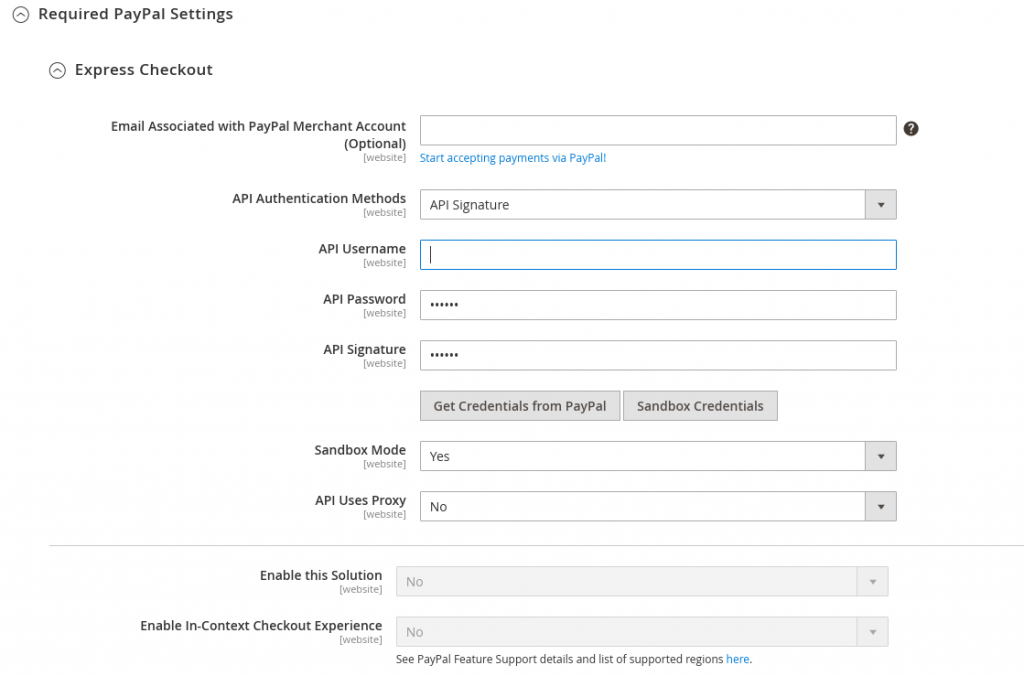Follow the 'here' supported regions link
Screen dimensions: 1024x676
[737, 659]
